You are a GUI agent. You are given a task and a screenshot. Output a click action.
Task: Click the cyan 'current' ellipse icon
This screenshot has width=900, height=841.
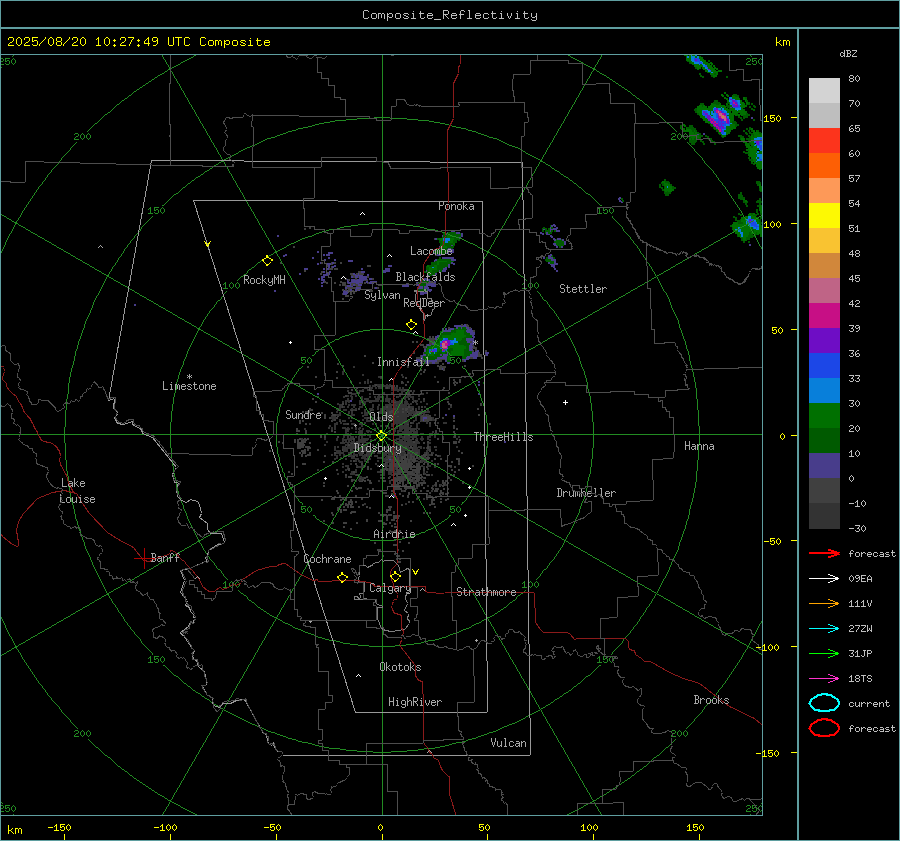click(x=824, y=703)
